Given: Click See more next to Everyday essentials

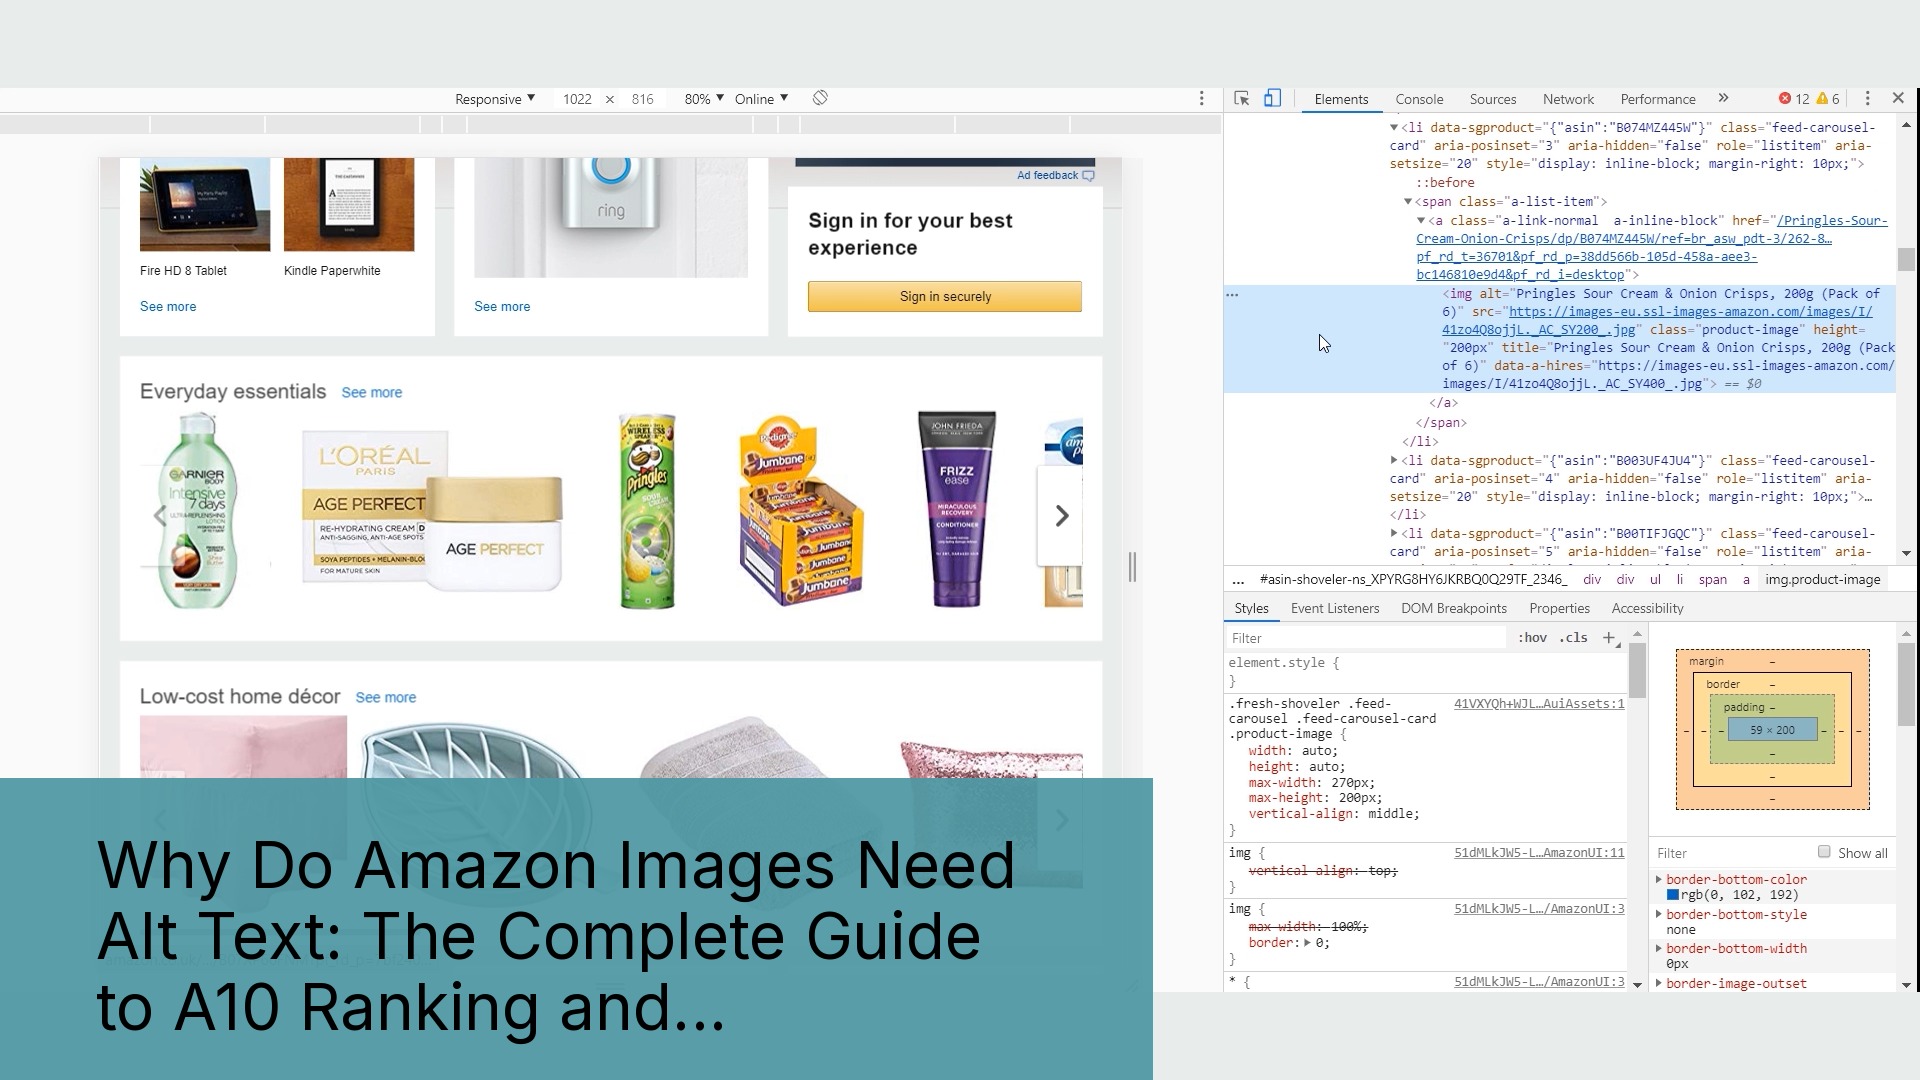Looking at the screenshot, I should [x=372, y=393].
